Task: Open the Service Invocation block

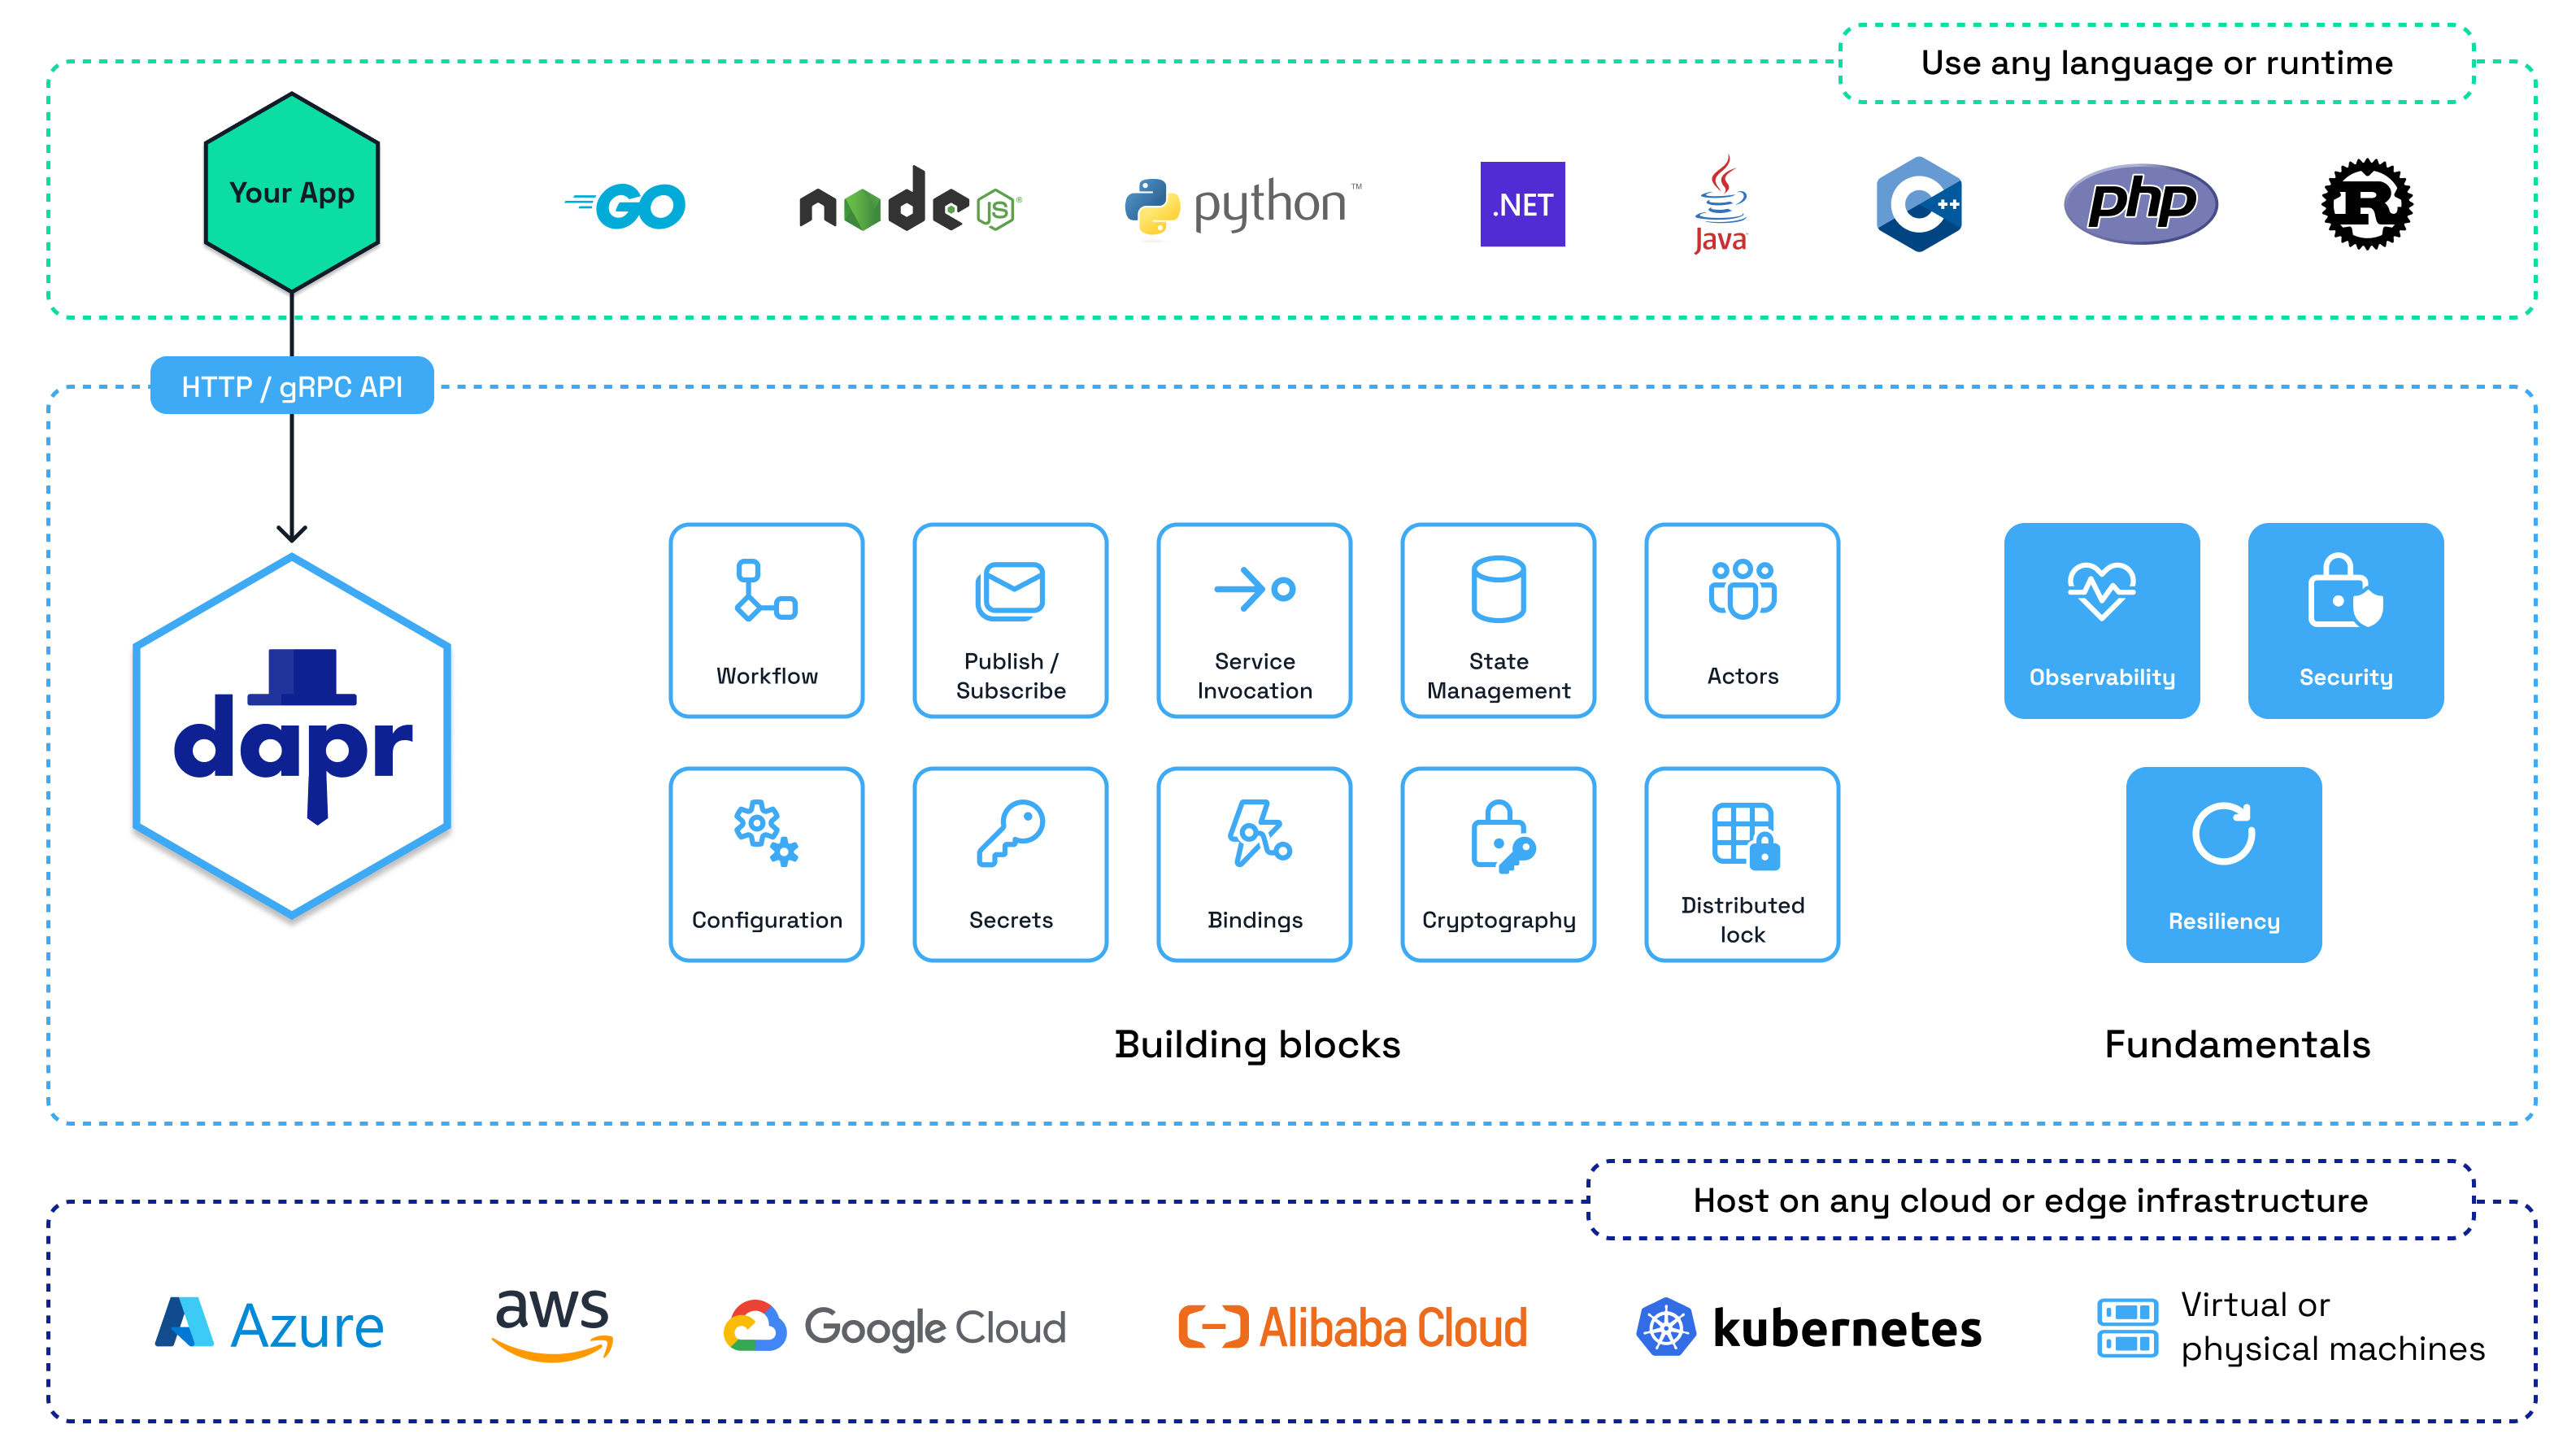Action: click(1254, 620)
